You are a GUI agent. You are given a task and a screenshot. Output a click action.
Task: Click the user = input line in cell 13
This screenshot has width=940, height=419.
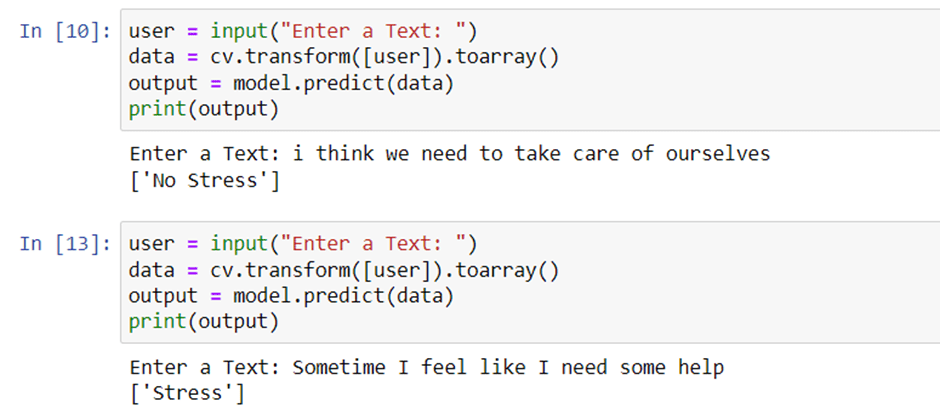pyautogui.click(x=303, y=244)
